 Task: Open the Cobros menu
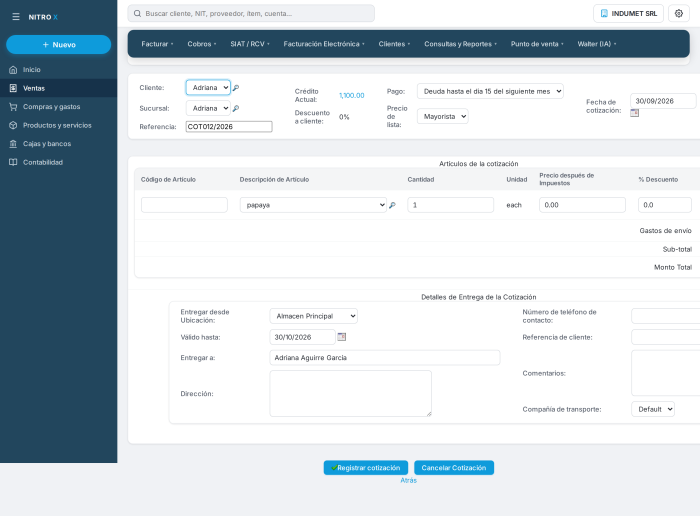pos(202,44)
